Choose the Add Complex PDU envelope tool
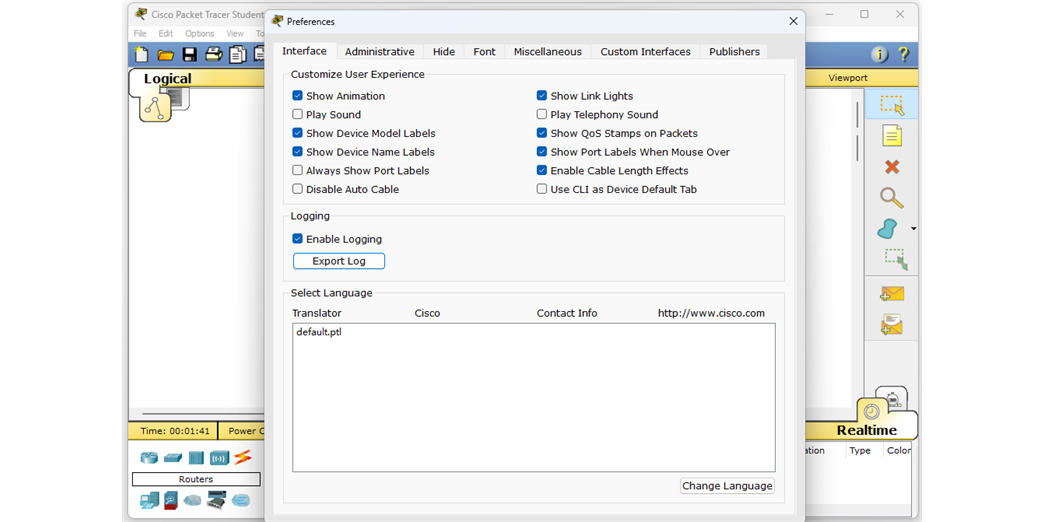 tap(892, 324)
